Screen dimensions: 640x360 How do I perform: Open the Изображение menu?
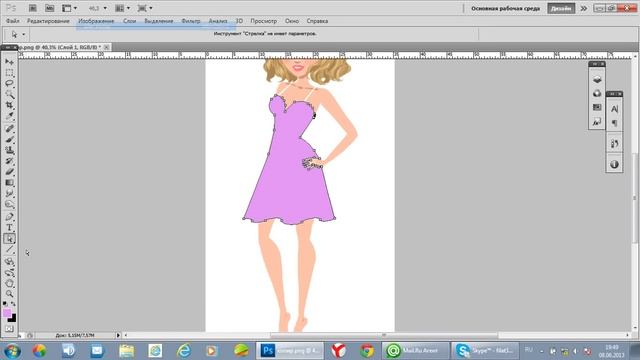click(x=96, y=21)
